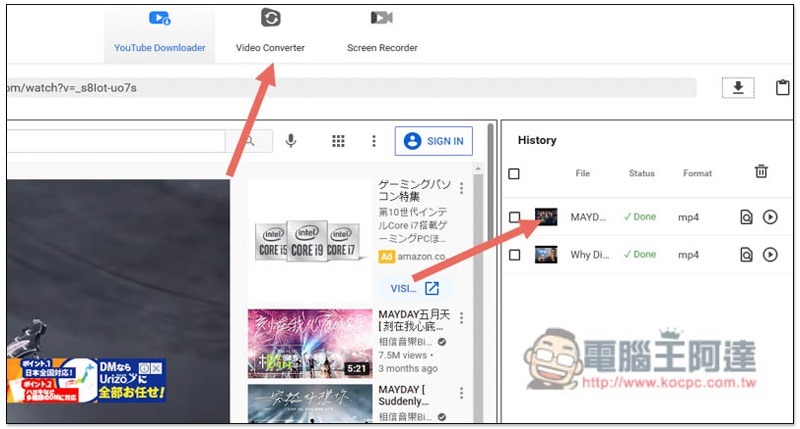Check the Why Di... row checkbox
800x429 pixels.
click(515, 255)
